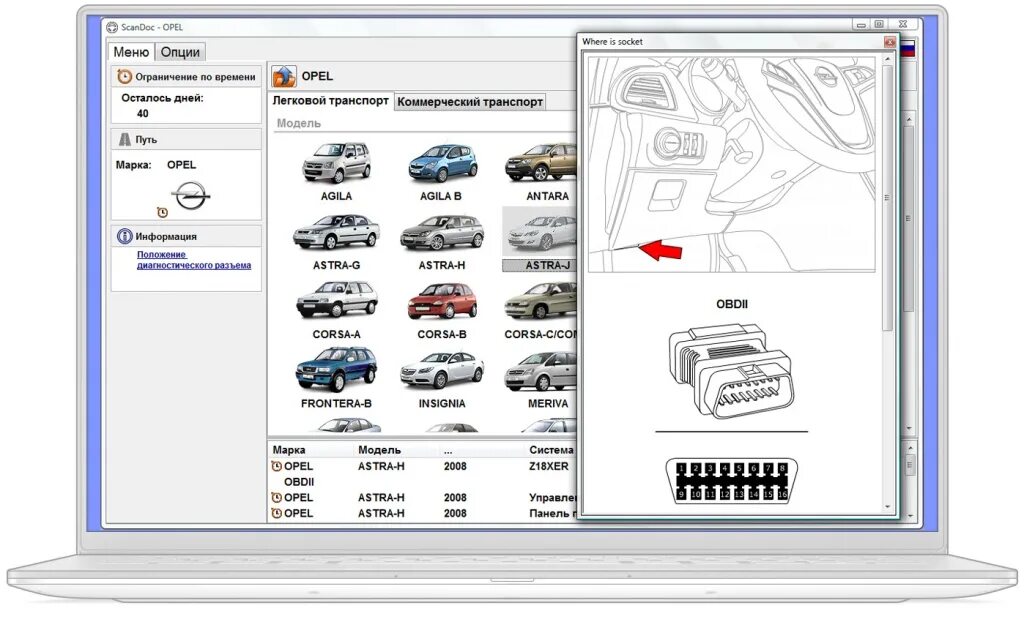Click the Russian flag language icon

pos(907,48)
